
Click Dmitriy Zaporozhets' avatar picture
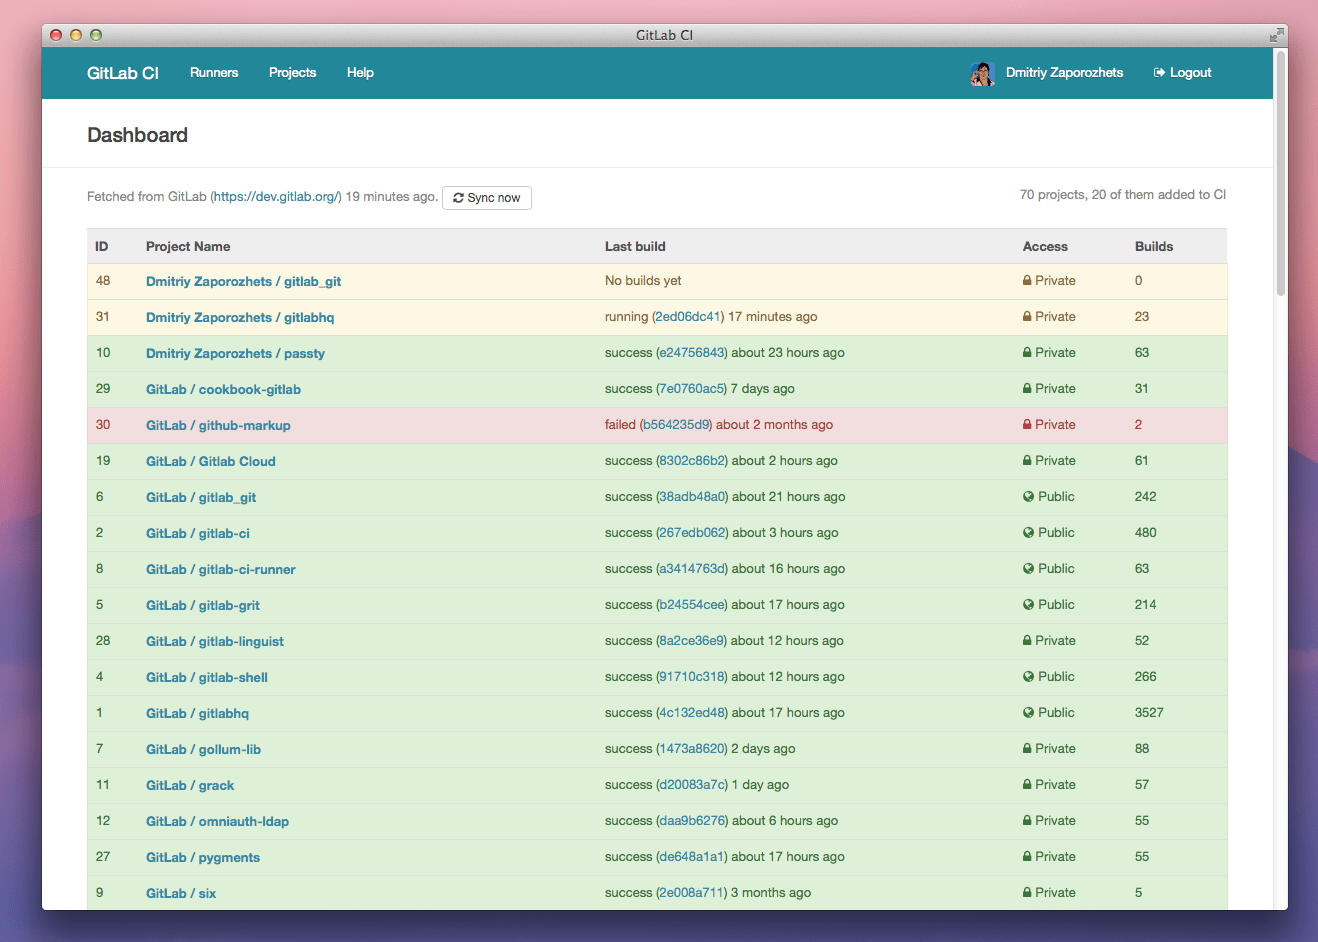(x=981, y=72)
